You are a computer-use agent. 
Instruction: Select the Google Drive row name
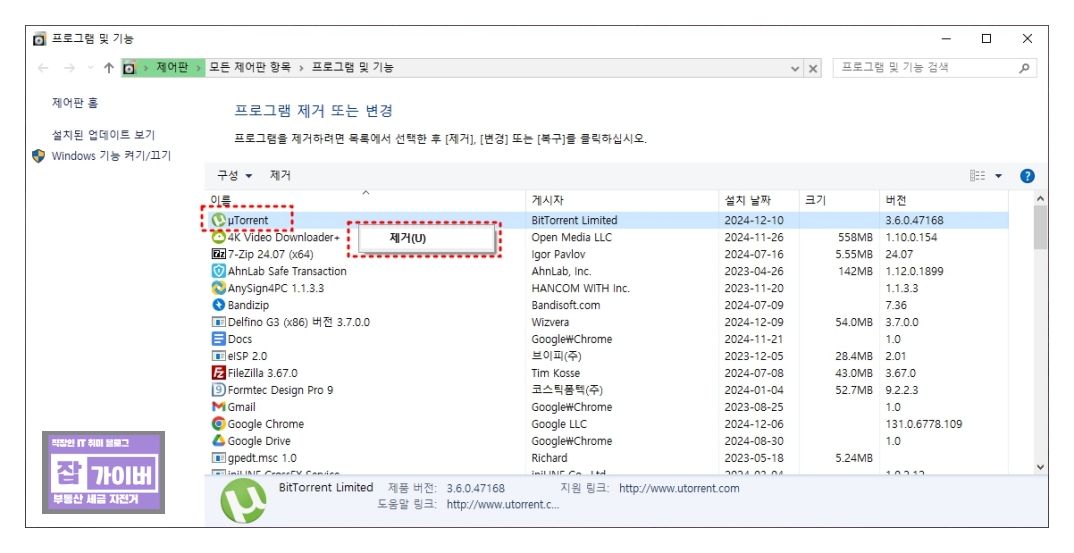click(x=259, y=441)
